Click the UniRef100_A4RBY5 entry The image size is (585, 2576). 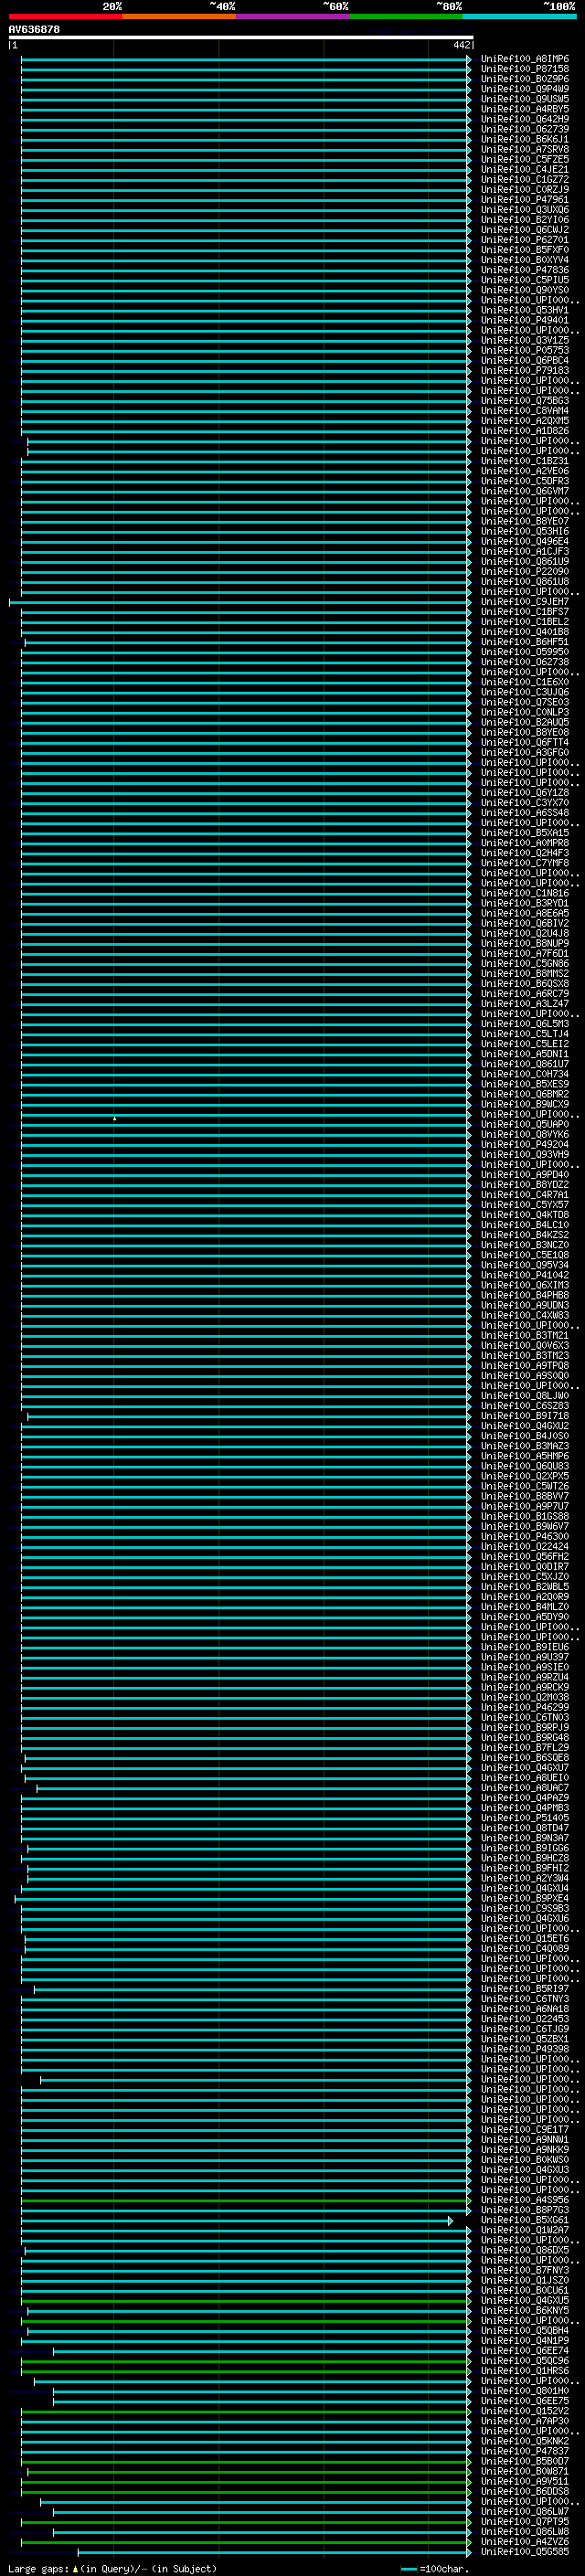525,109
